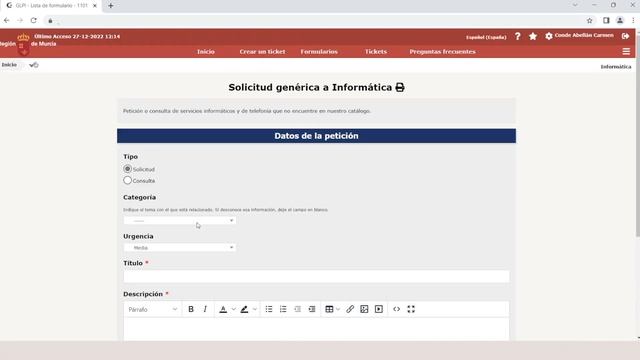This screenshot has height=360, width=640.
Task: Increase indent in description editor
Action: (x=312, y=309)
